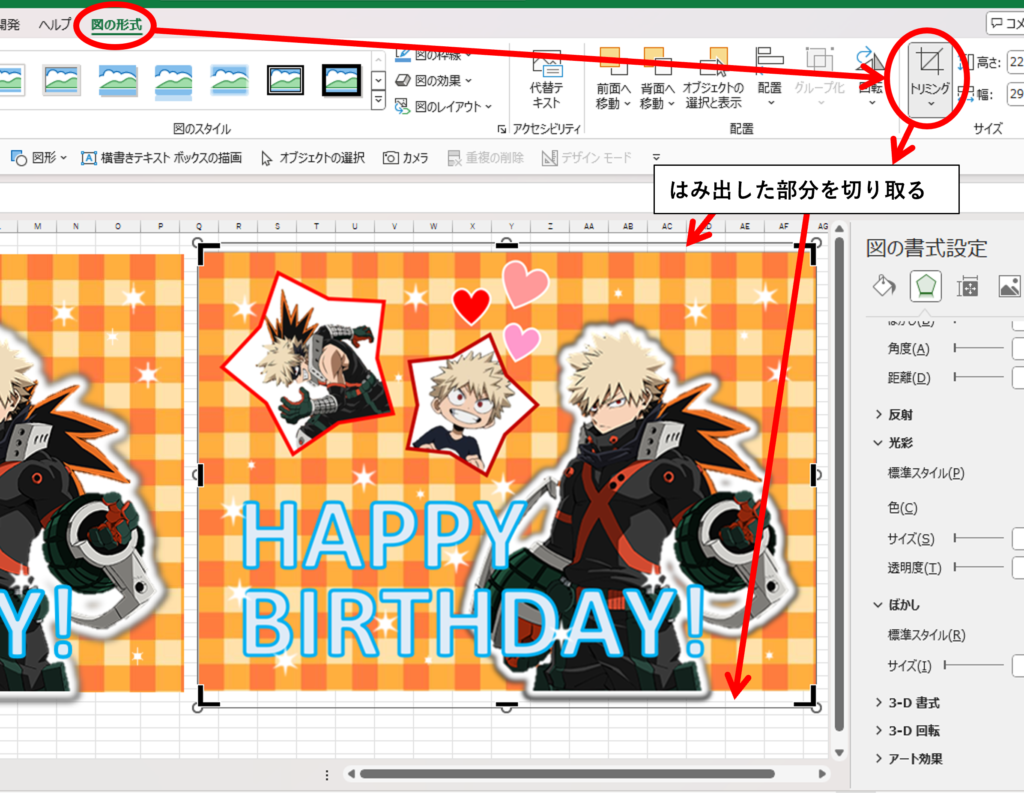Viewport: 1024px width, 793px height.
Task: Apply the double black frame picture style
Action: (285, 80)
